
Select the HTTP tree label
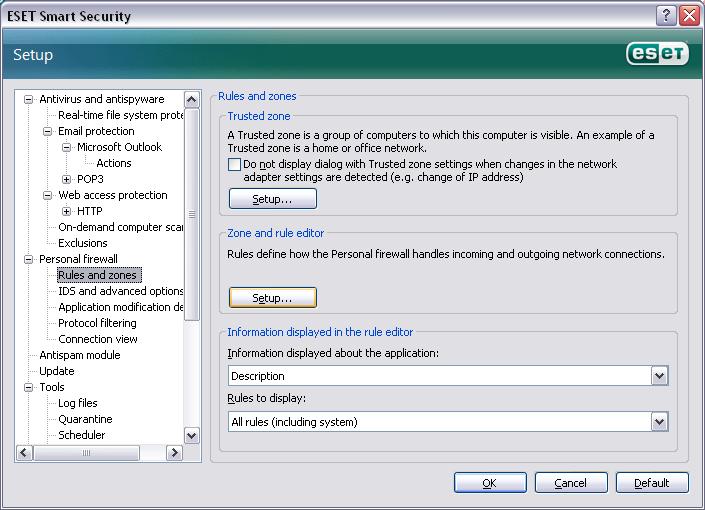click(x=89, y=211)
